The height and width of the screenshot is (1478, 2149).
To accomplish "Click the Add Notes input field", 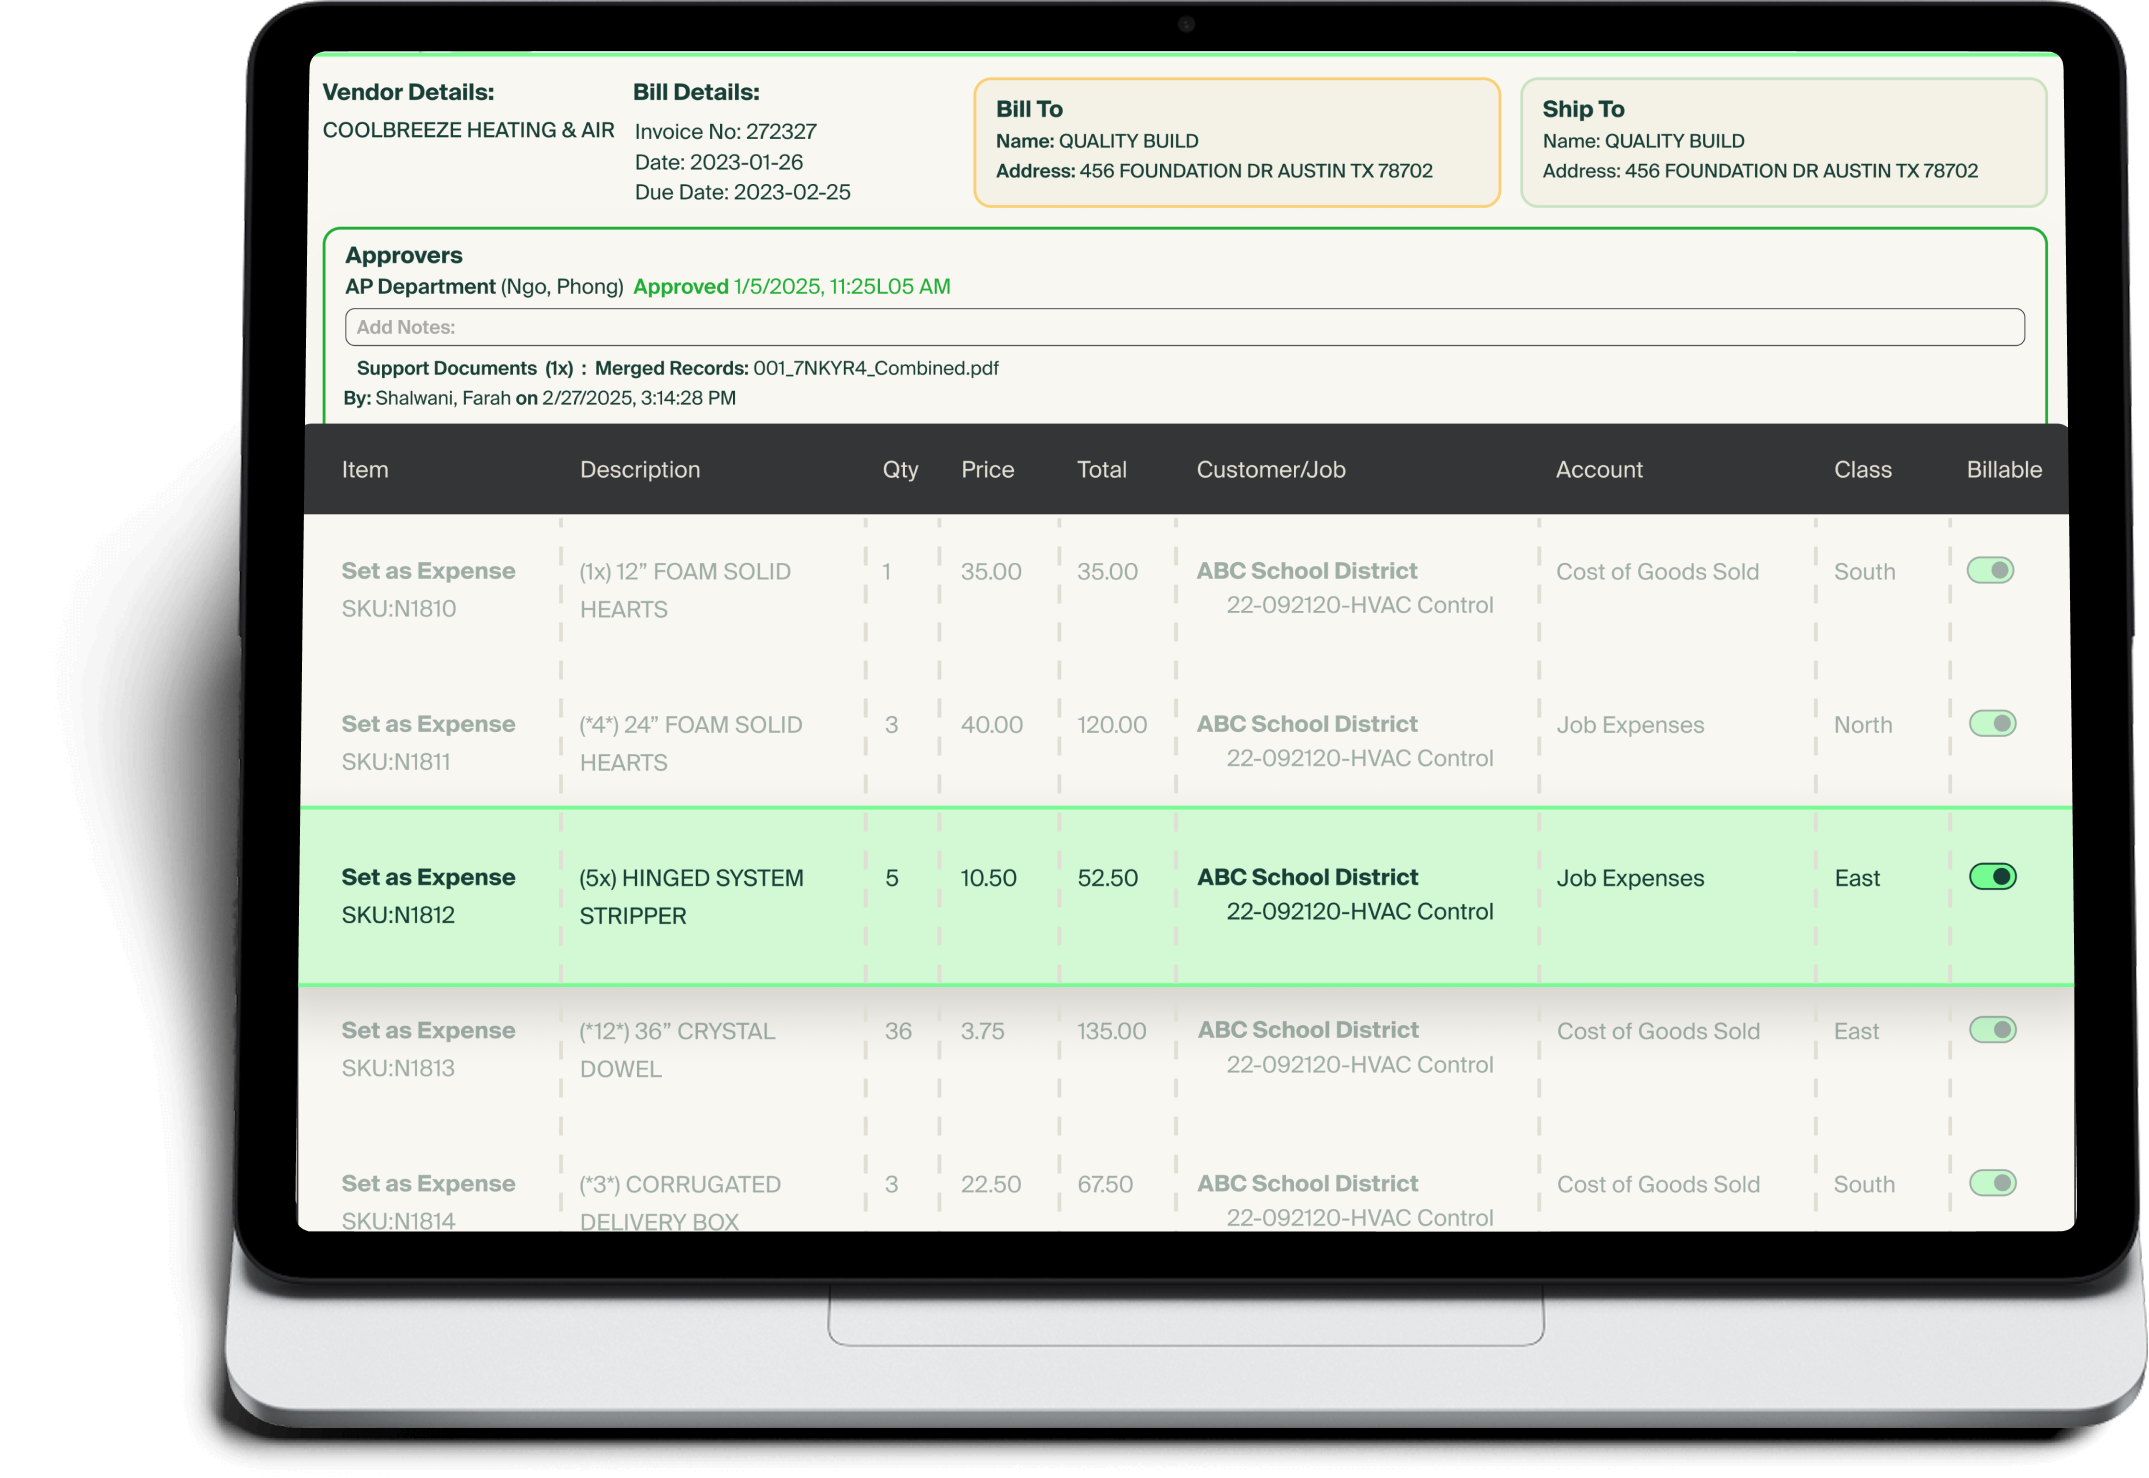I will (x=1184, y=327).
